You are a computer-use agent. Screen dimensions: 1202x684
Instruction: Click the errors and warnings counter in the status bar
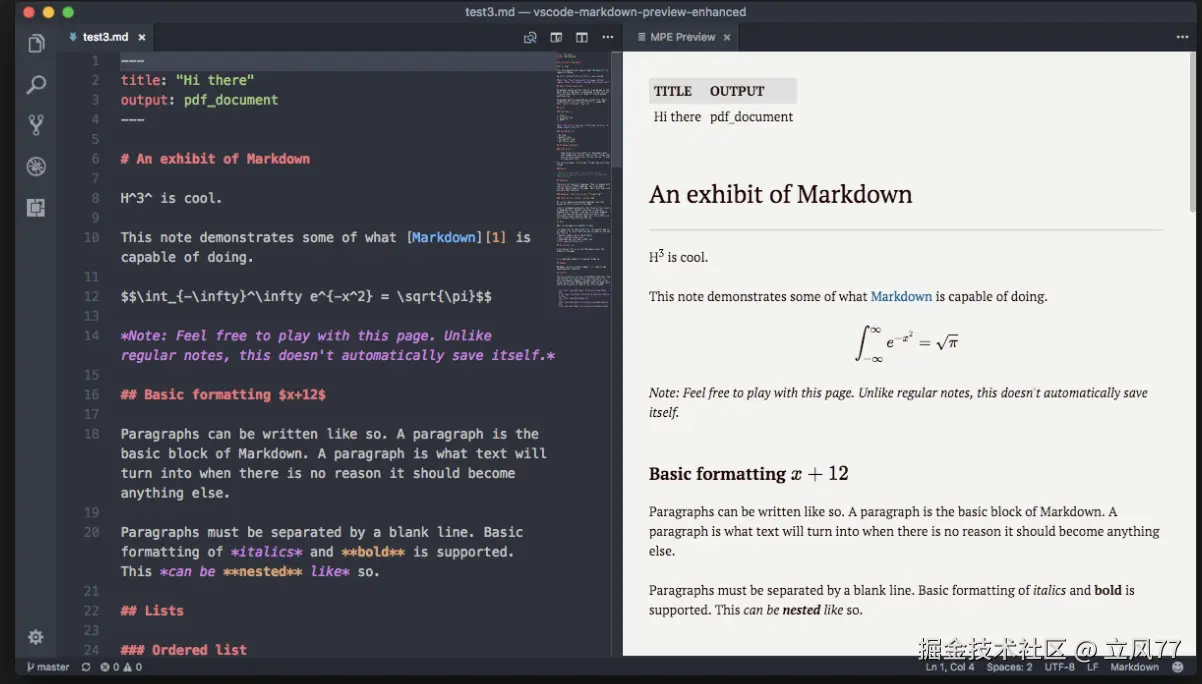click(121, 667)
